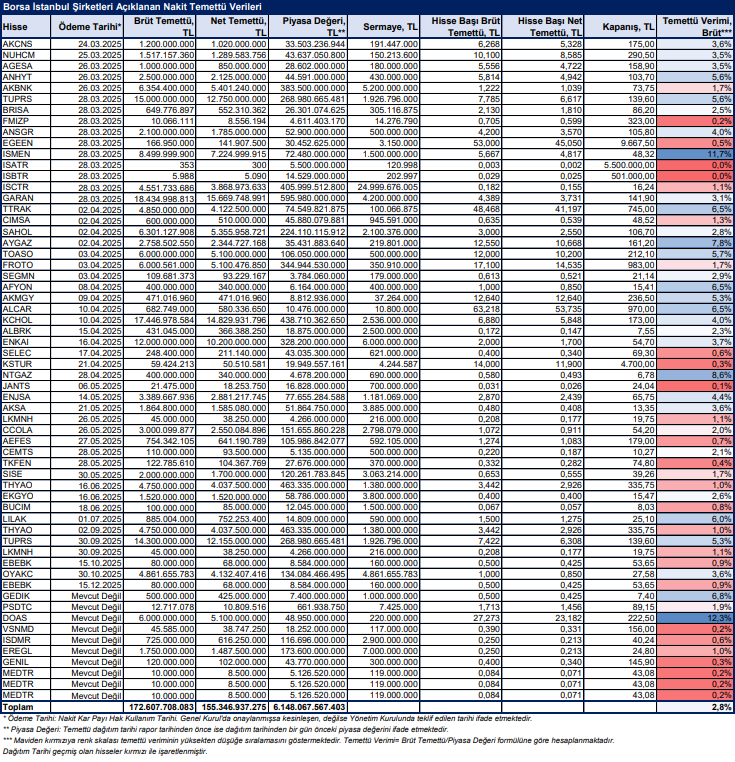
Task: Select the CCOLA ticker cell
Action: point(26,430)
